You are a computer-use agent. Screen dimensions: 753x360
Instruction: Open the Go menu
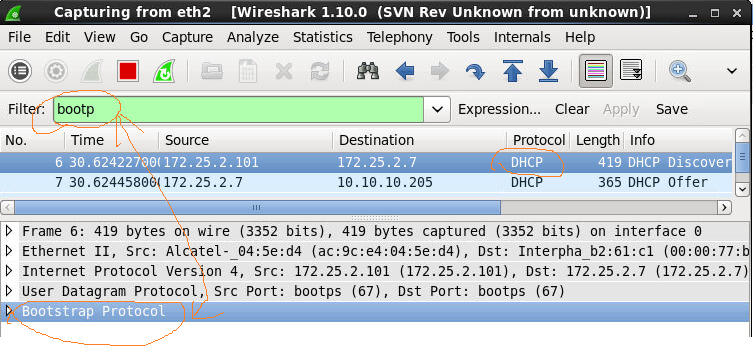point(139,37)
